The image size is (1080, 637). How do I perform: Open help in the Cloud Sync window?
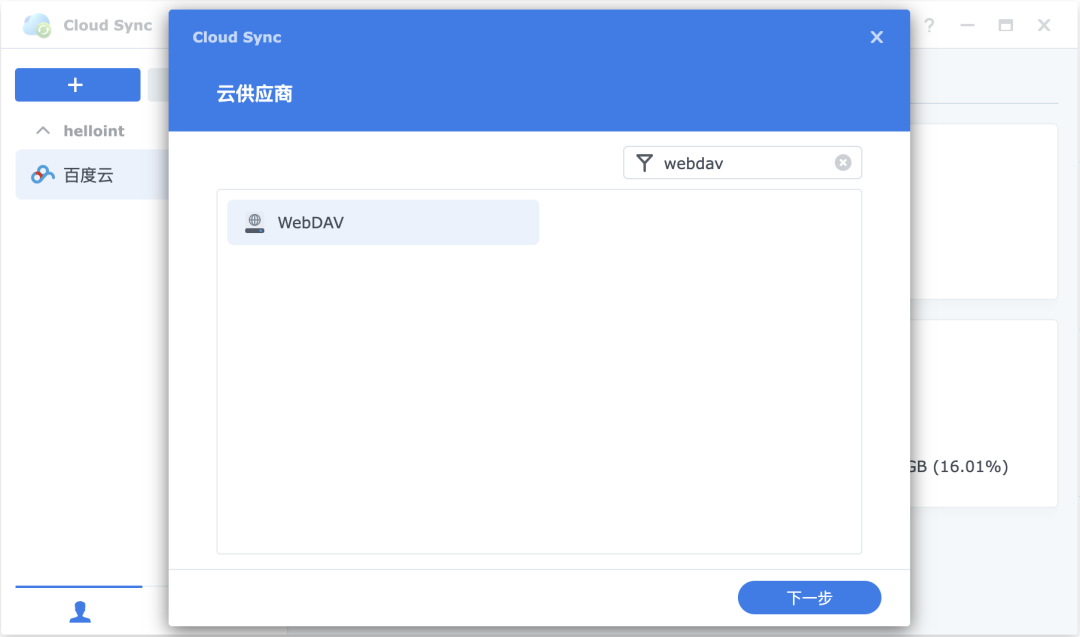click(x=929, y=25)
